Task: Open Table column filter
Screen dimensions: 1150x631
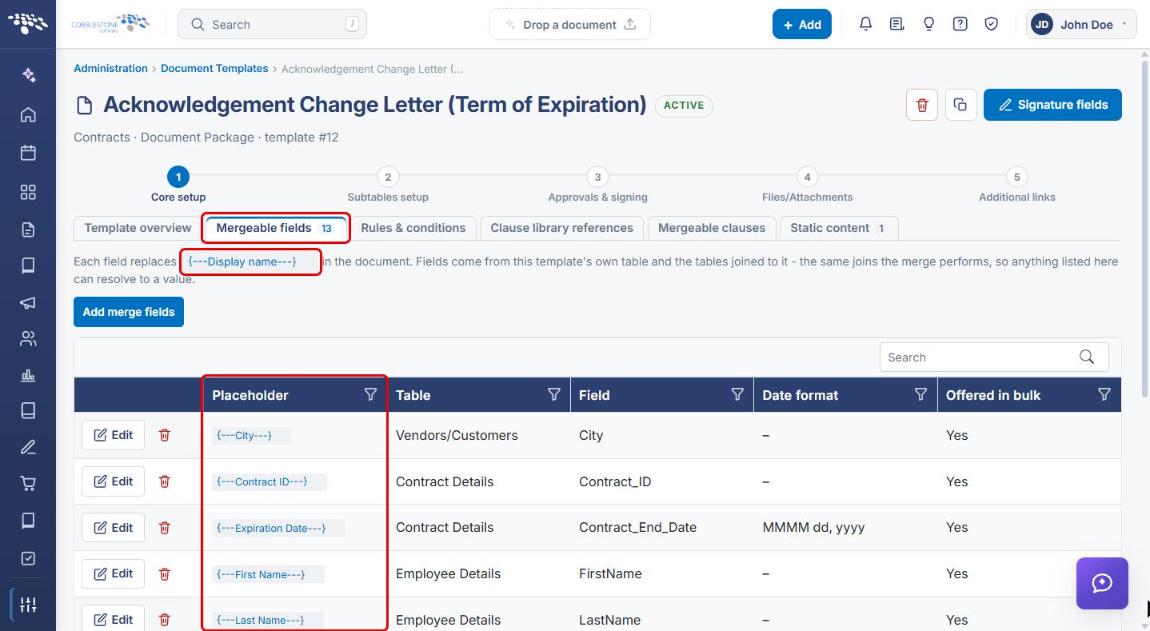Action: (x=554, y=395)
